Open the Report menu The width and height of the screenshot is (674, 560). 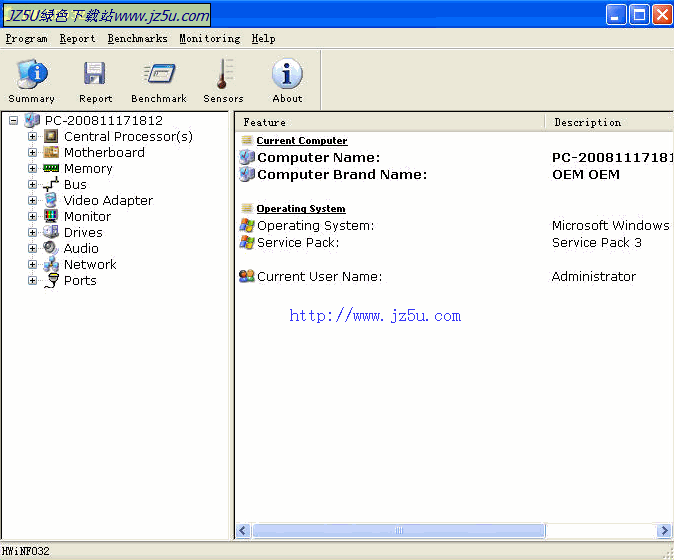tap(77, 39)
